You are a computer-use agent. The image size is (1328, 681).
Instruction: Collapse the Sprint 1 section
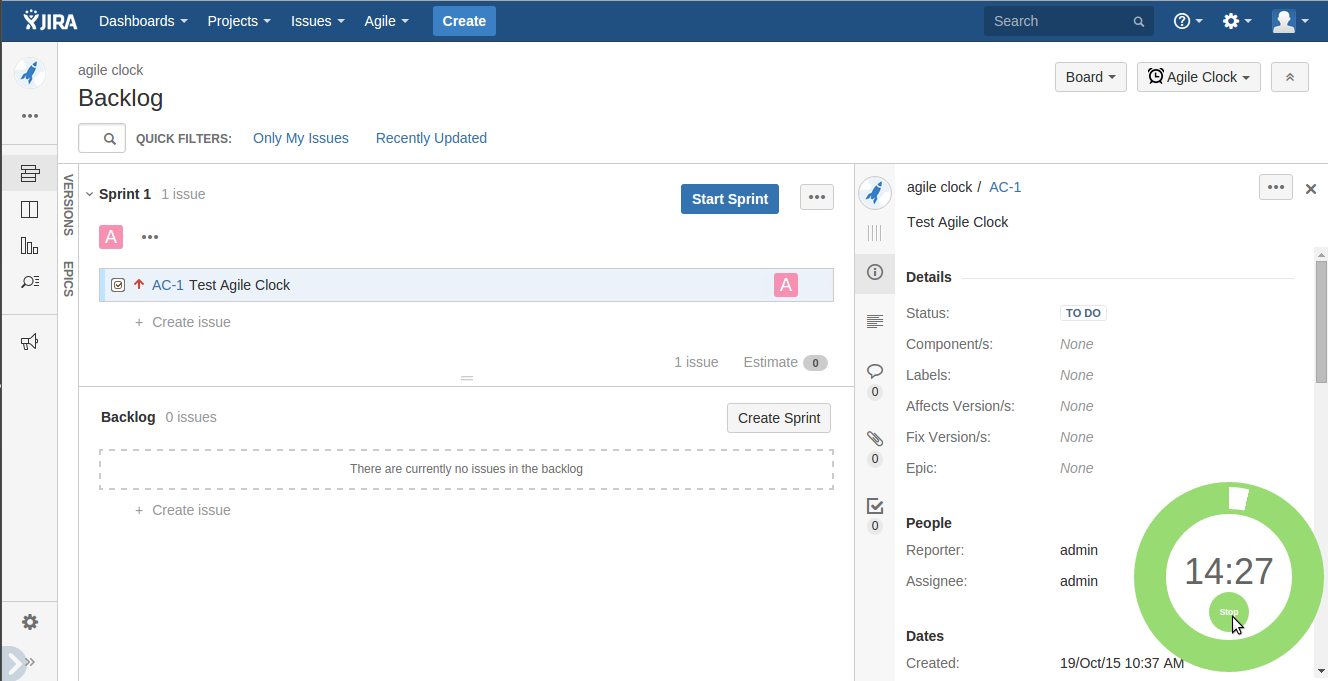[89, 194]
